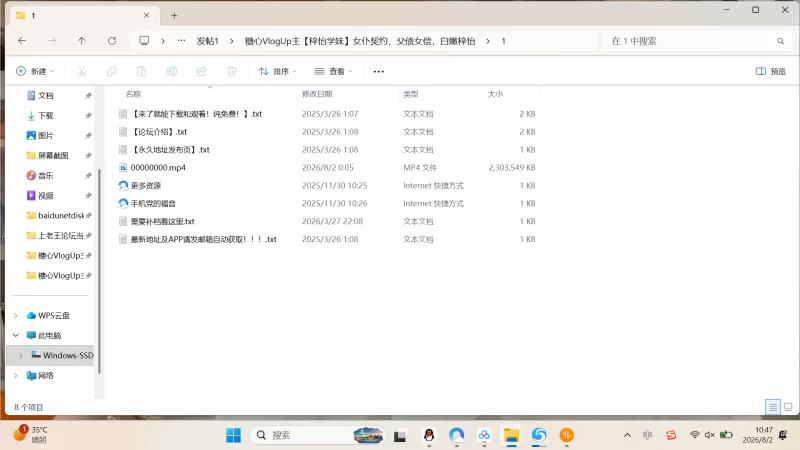
Task: Click the Share icon in toolbar
Action: click(x=202, y=71)
